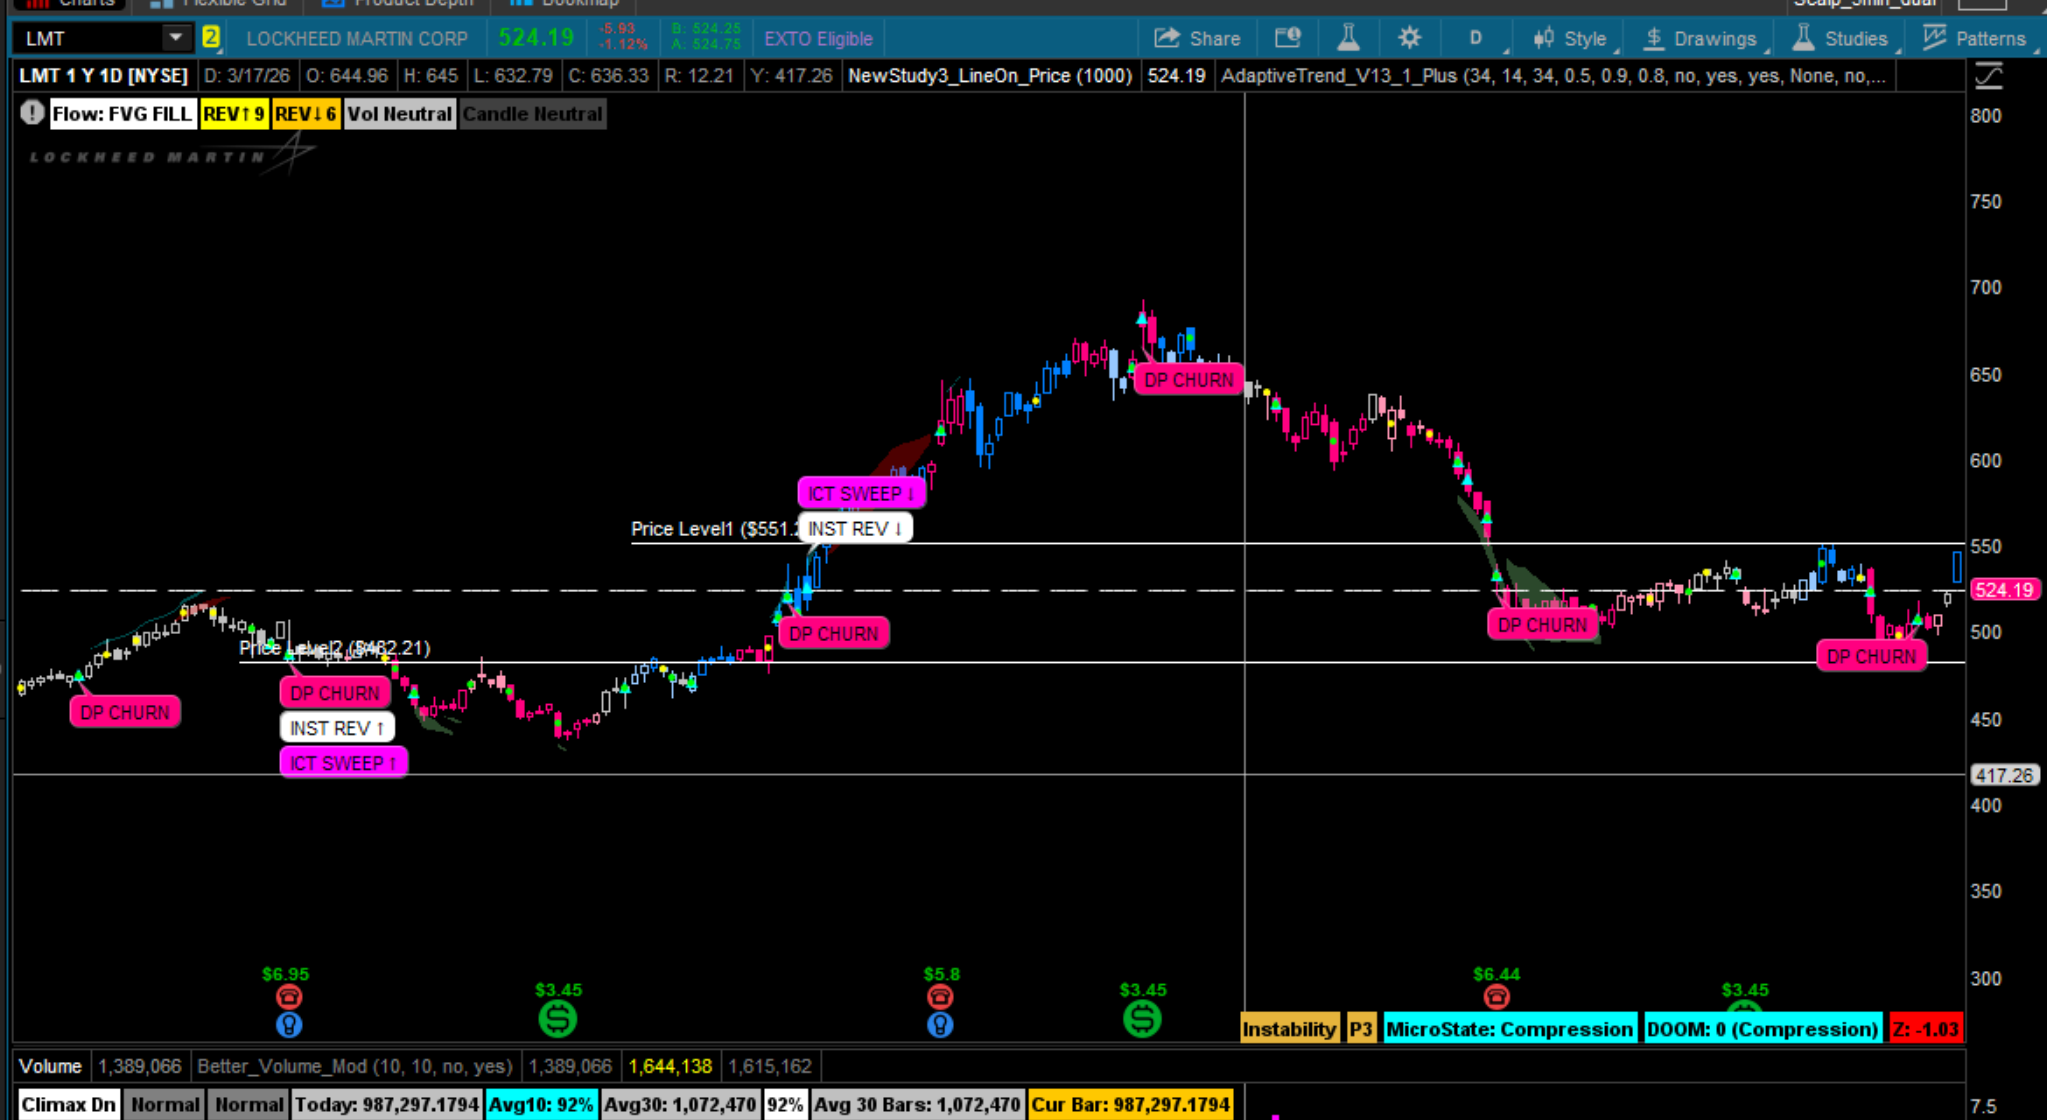
Task: Open the Share menu icon
Action: [x=1167, y=38]
